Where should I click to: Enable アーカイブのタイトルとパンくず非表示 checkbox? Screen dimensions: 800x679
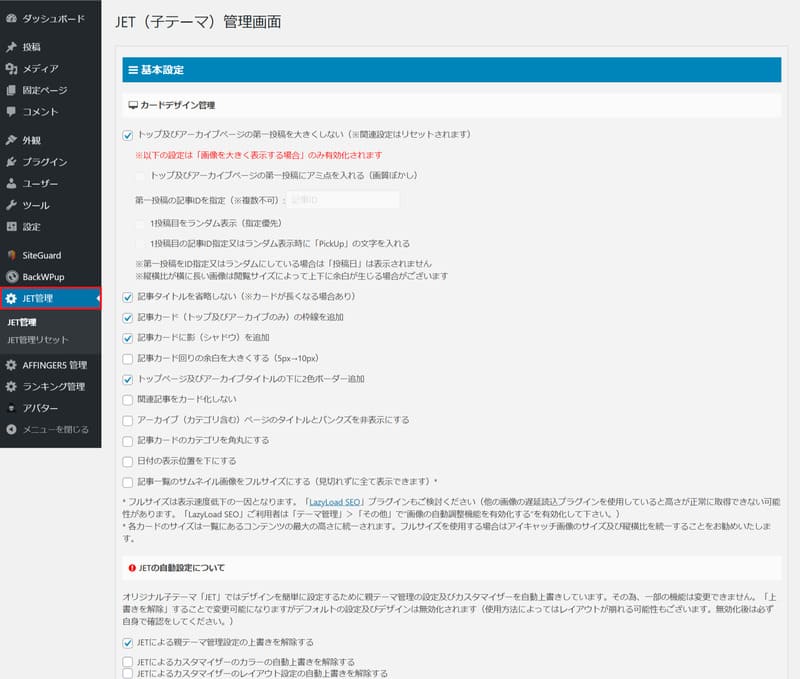click(128, 420)
